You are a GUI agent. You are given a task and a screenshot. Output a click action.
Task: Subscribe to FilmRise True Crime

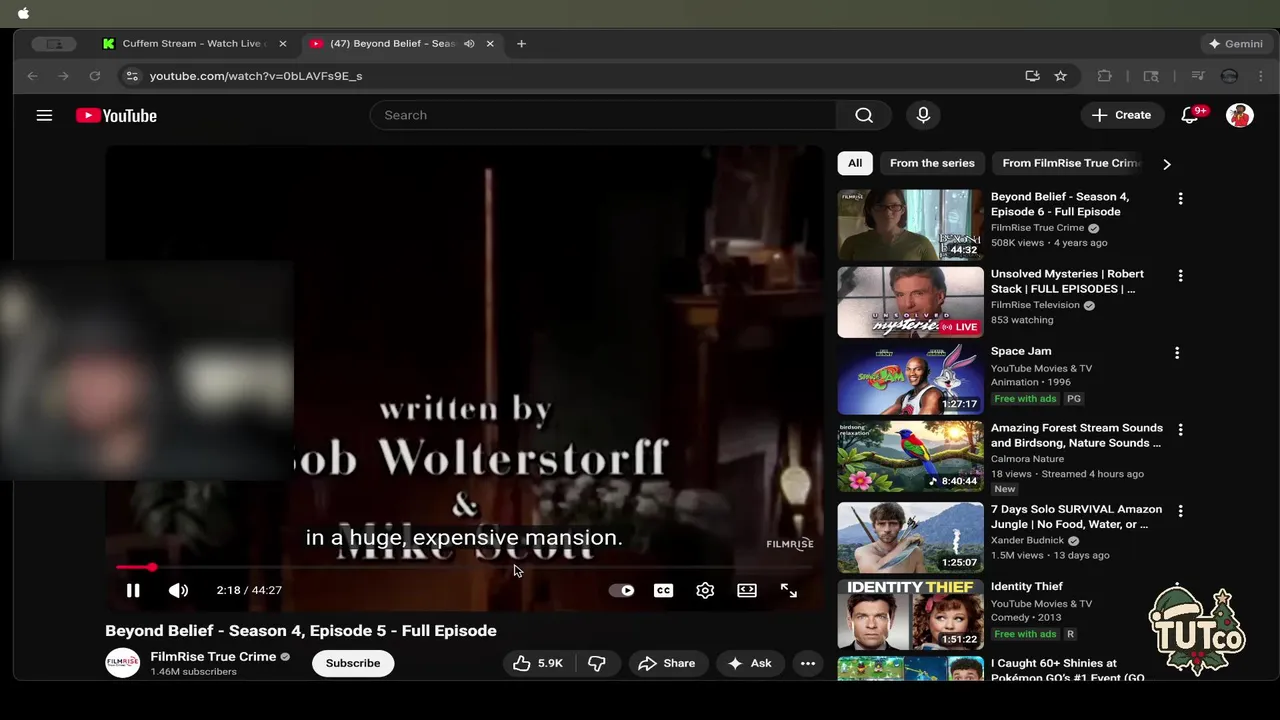[353, 663]
